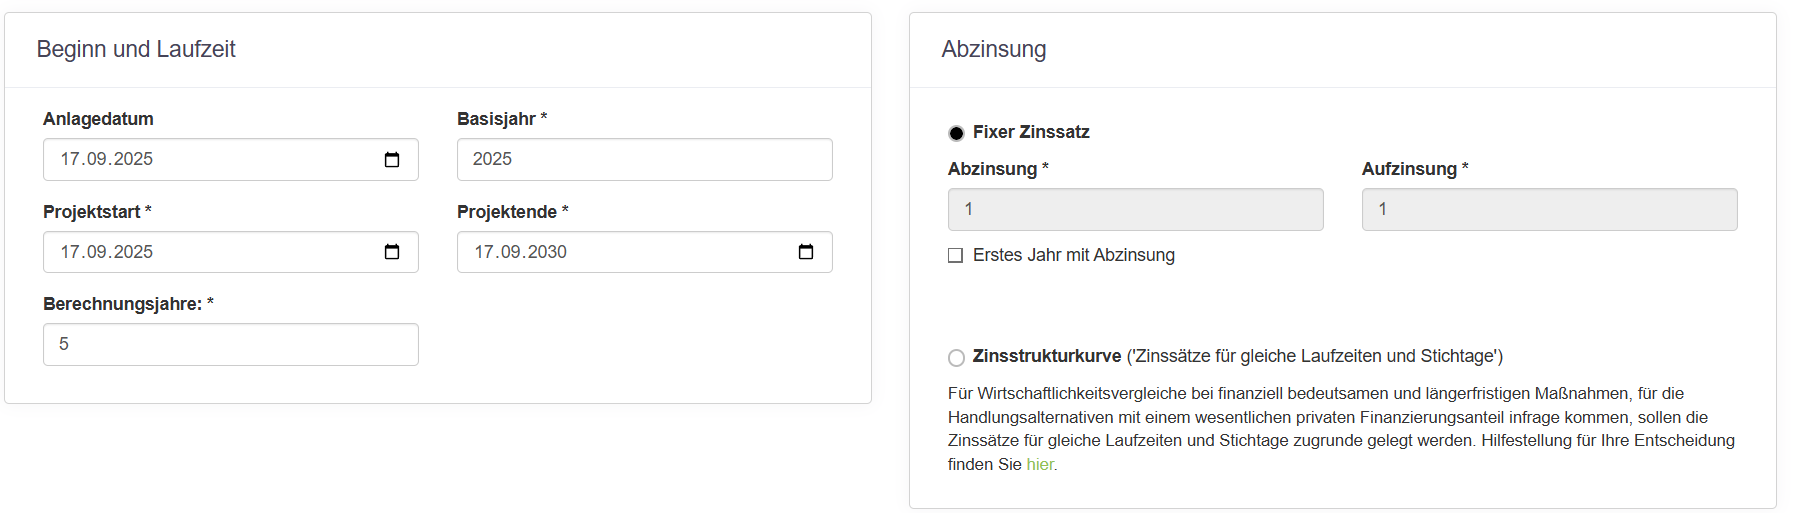The height and width of the screenshot is (513, 1797).
Task: Select the month segment of Anlagedatum
Action: [x=97, y=160]
